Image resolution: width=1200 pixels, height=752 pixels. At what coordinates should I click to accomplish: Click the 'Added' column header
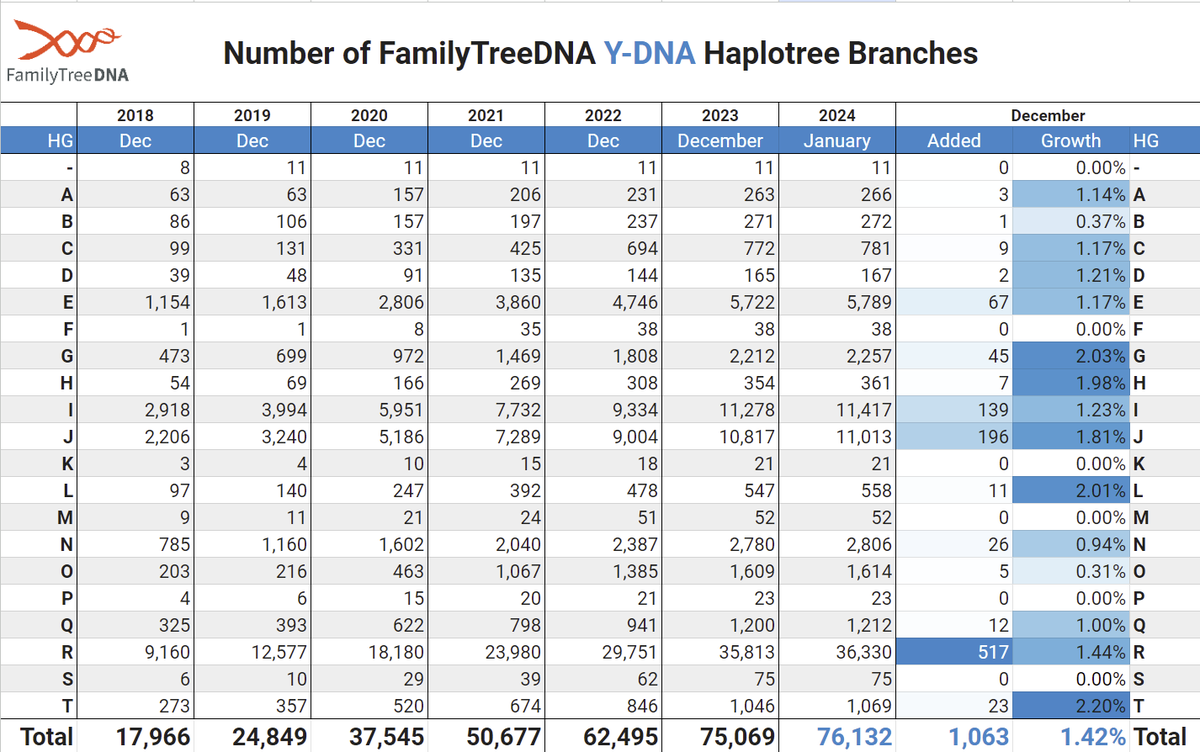point(954,141)
